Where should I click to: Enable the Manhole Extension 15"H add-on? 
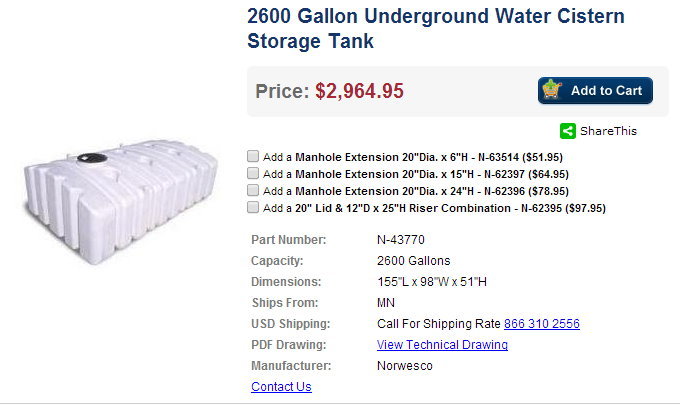click(x=253, y=173)
